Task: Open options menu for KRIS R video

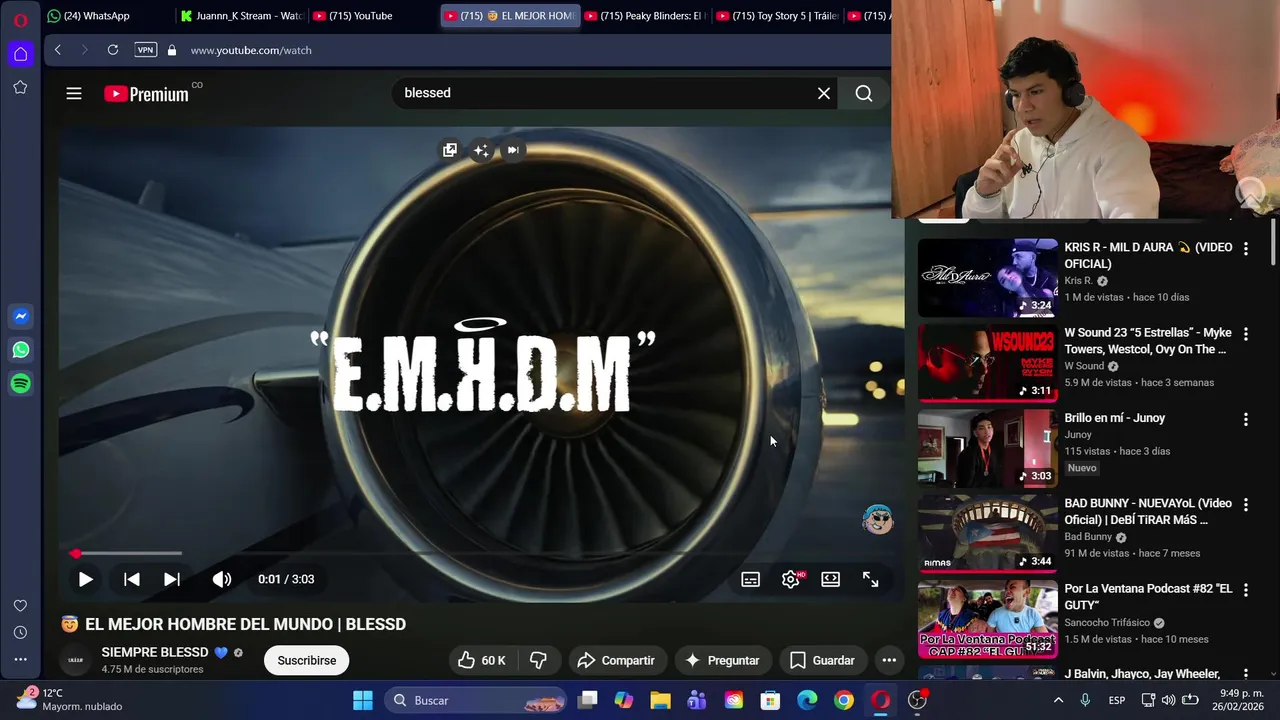Action: pyautogui.click(x=1246, y=248)
